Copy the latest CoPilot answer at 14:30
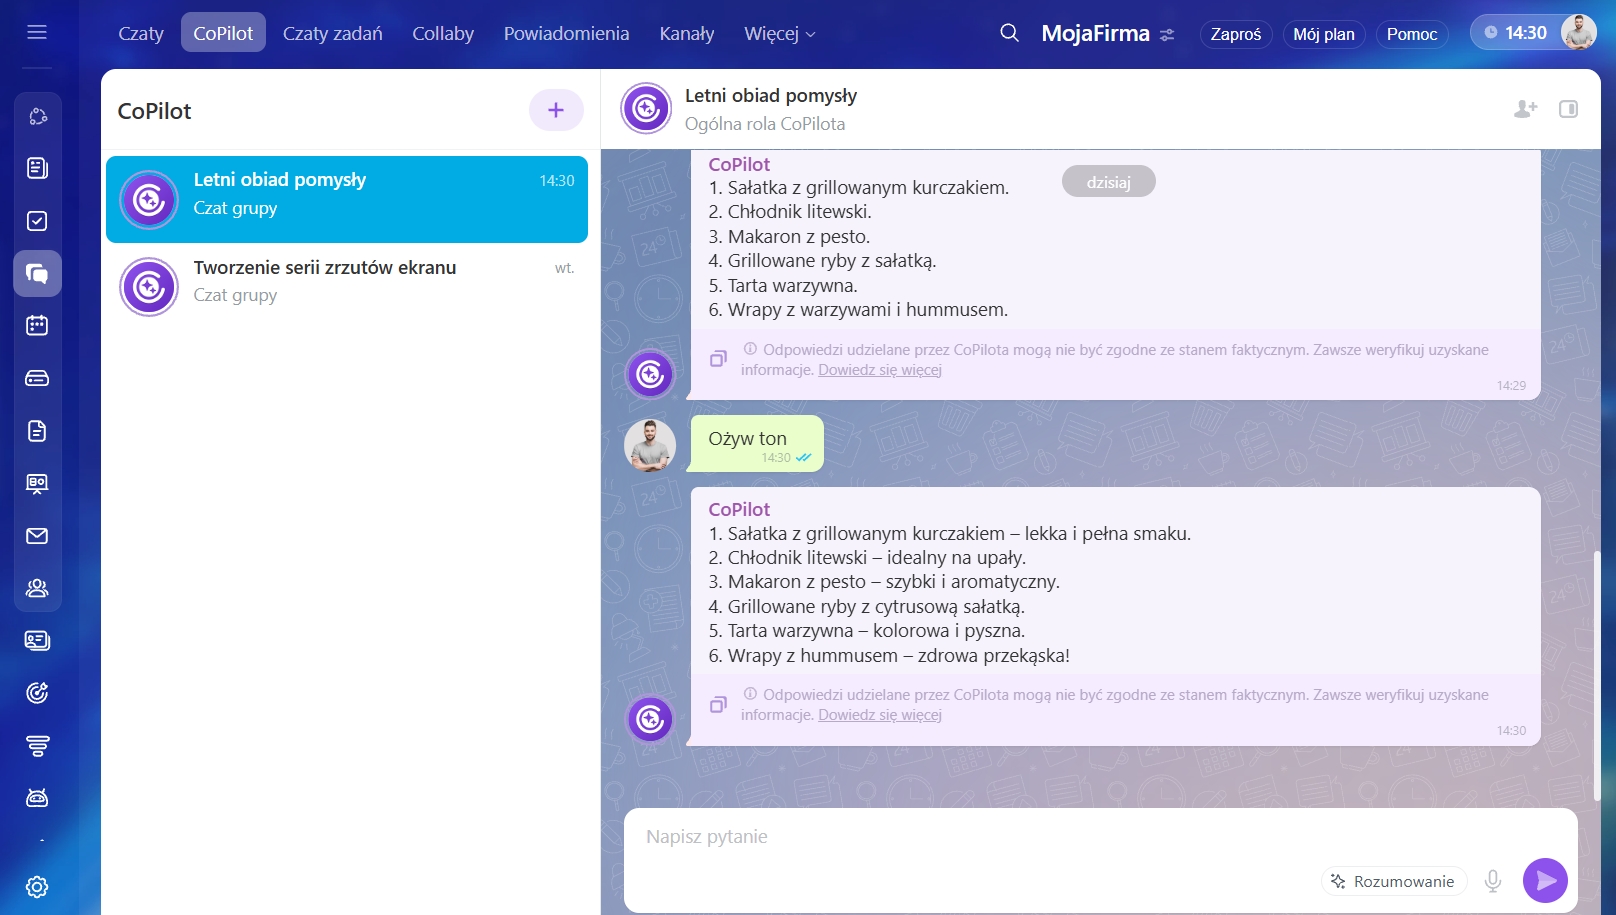The height and width of the screenshot is (915, 1616). point(718,705)
